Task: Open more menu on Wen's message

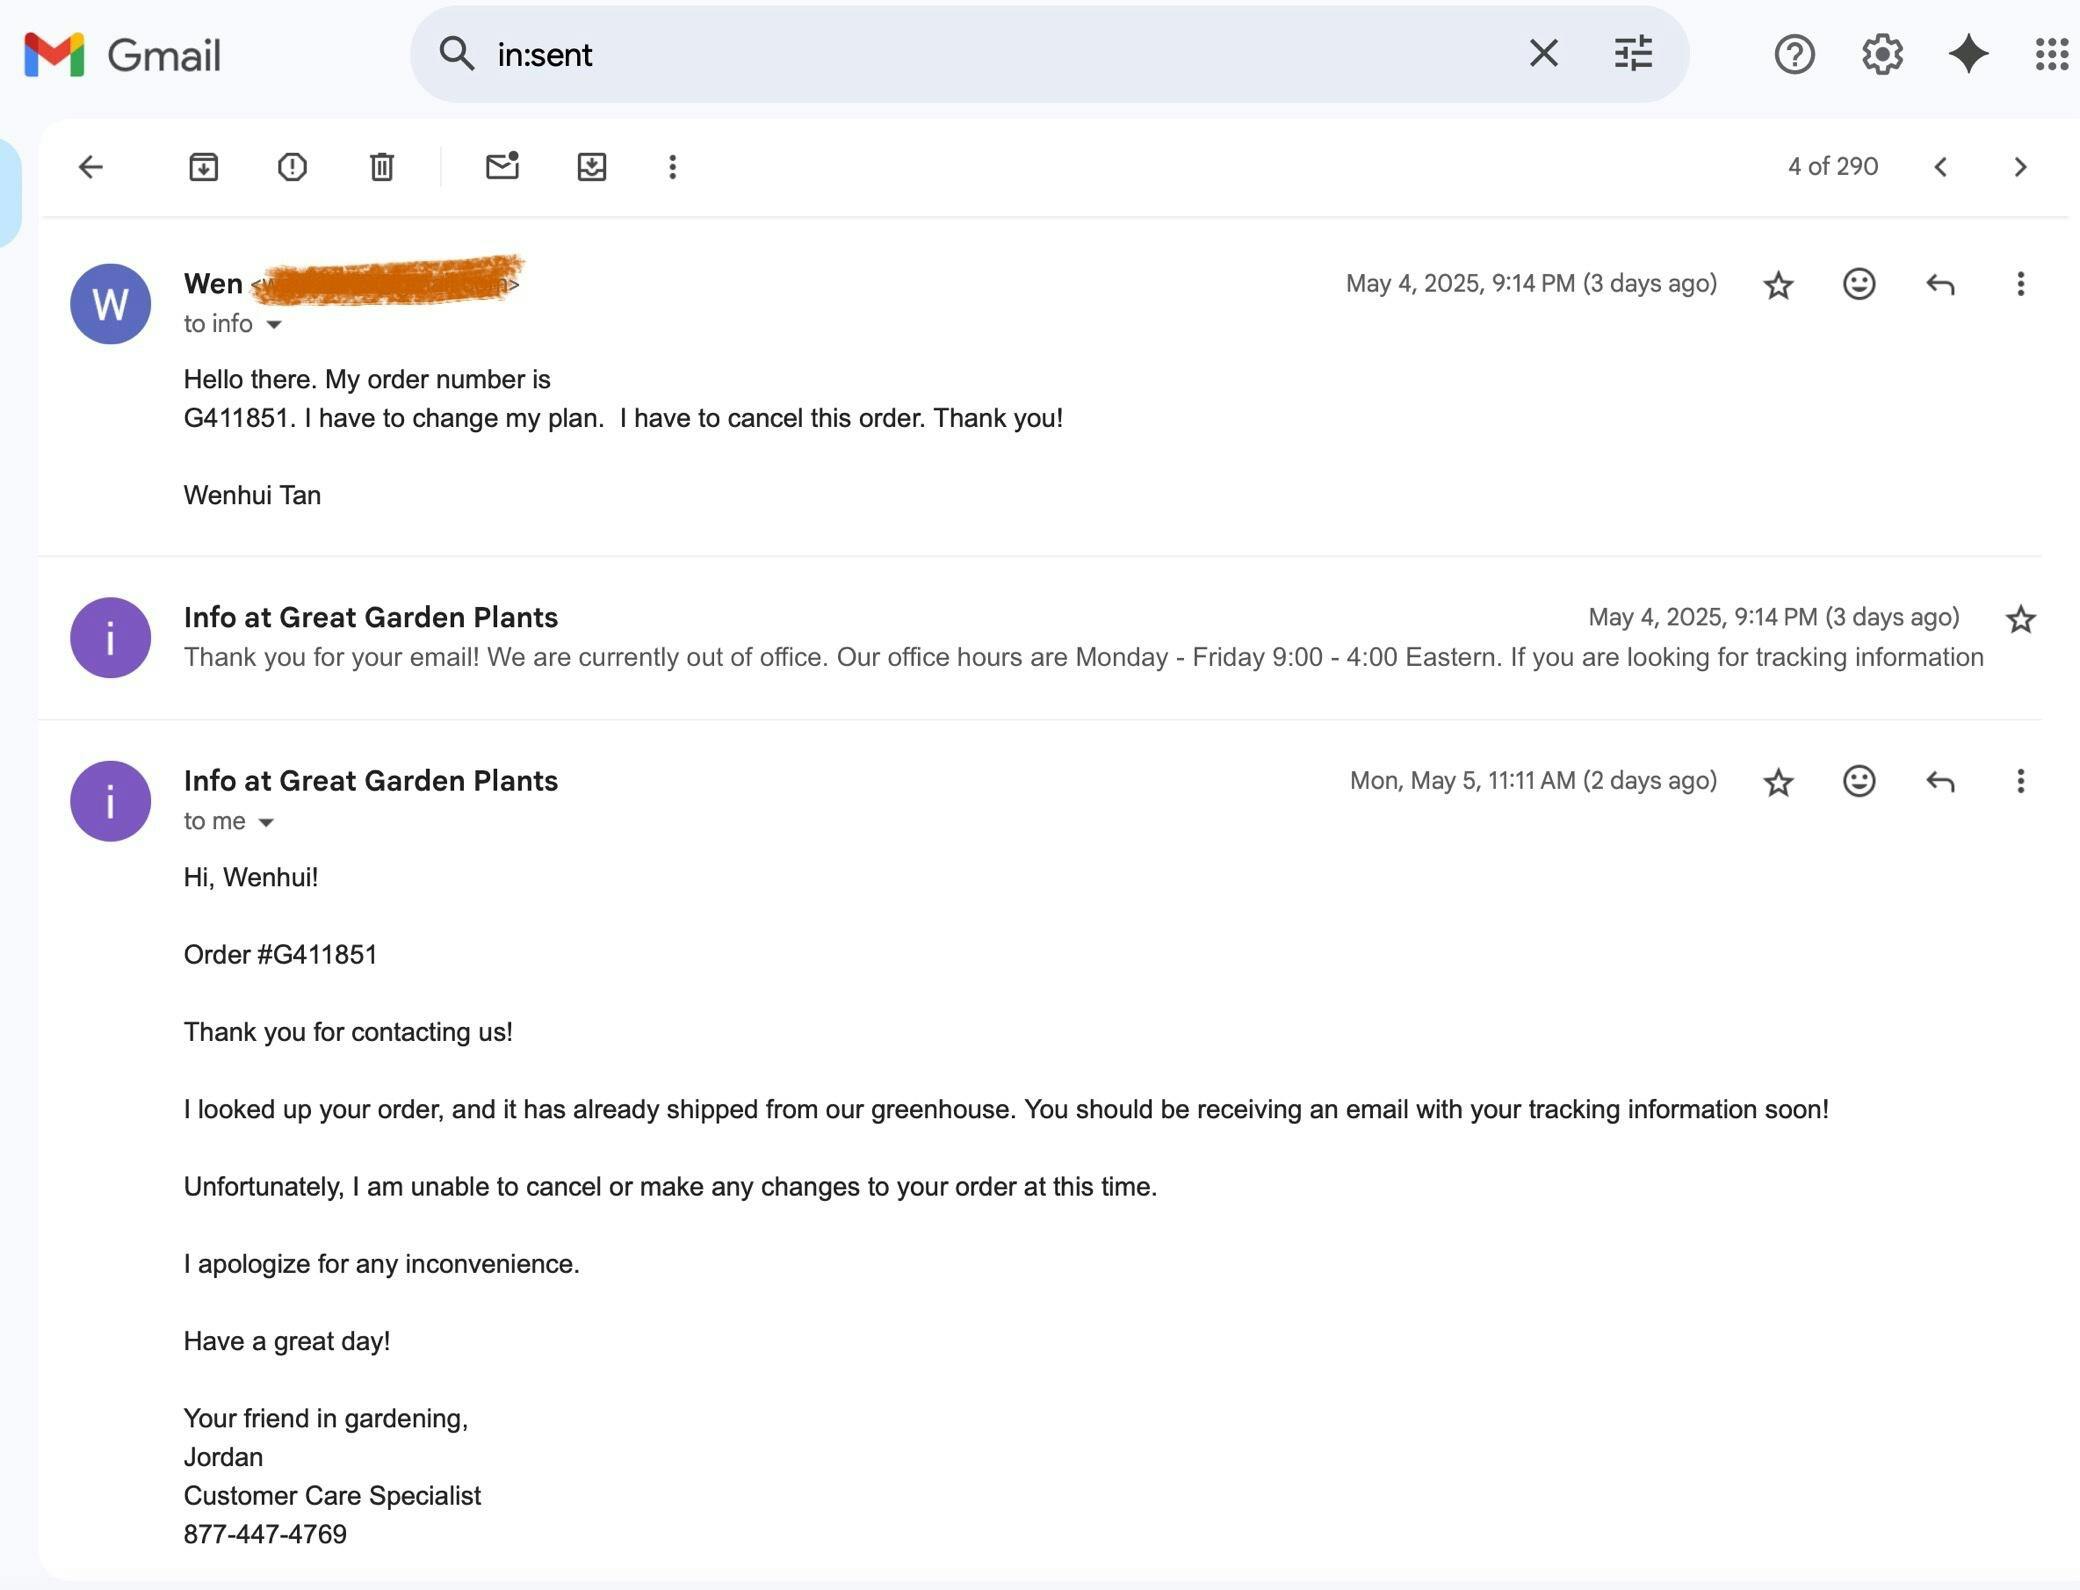Action: (2020, 285)
